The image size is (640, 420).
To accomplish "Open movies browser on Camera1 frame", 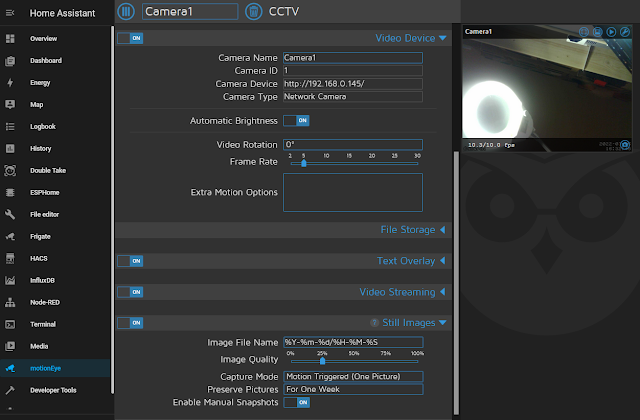I will click(x=611, y=32).
